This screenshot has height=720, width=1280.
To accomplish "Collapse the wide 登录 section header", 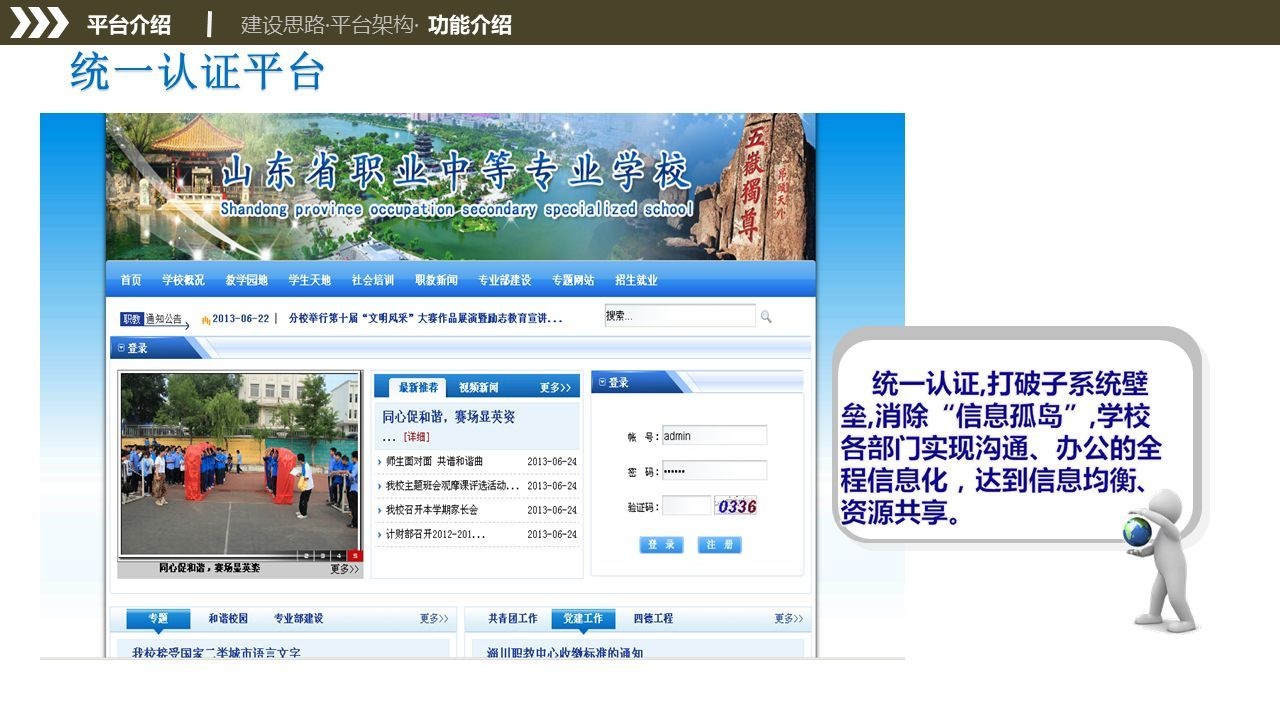I will (122, 348).
